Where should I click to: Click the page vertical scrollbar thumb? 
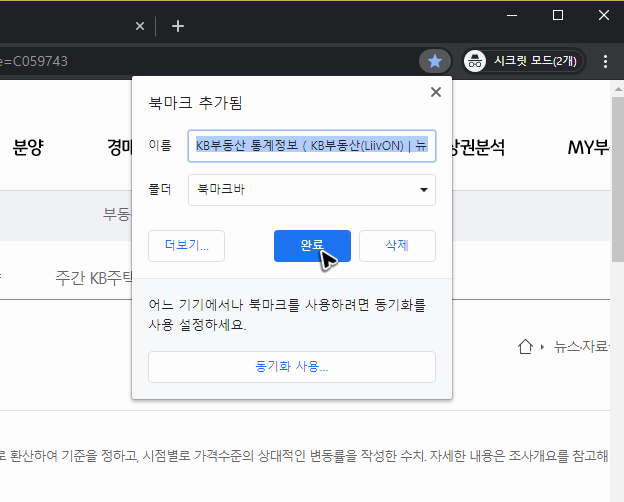coord(617,179)
